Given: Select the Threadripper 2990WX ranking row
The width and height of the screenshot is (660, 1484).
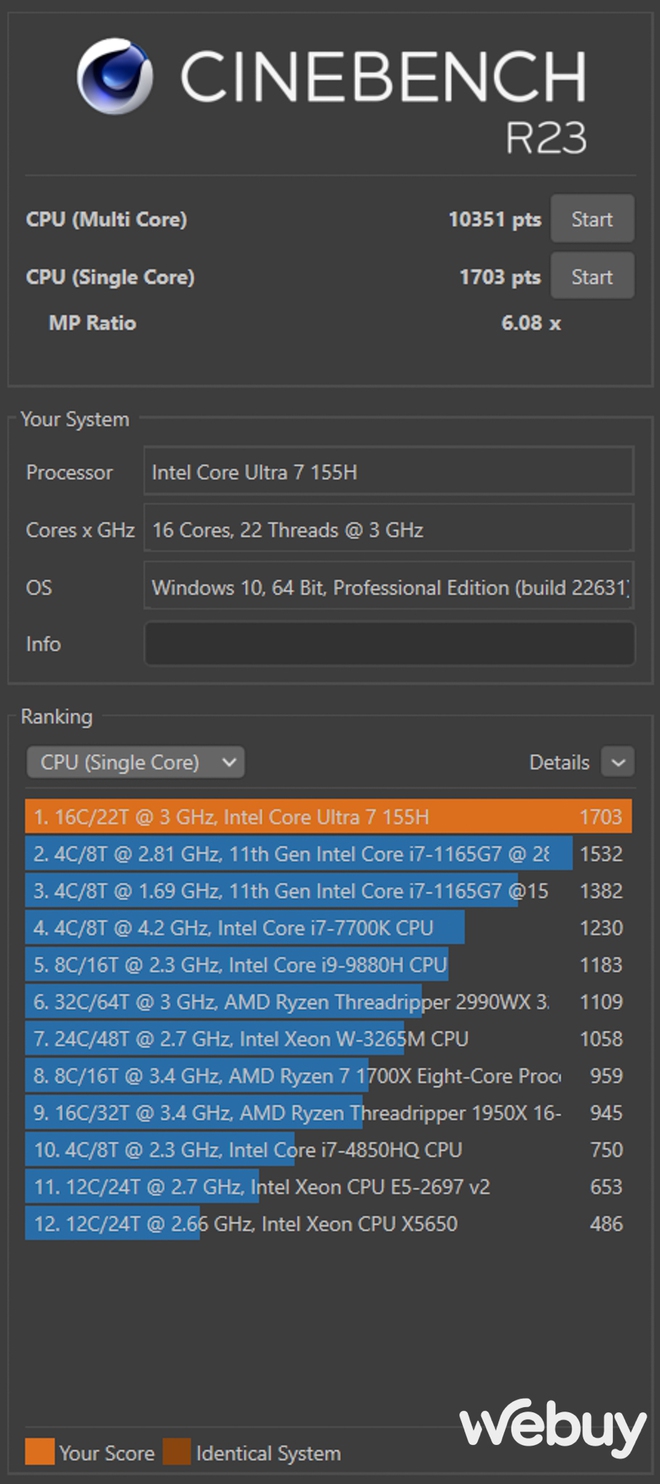Looking at the screenshot, I should click(328, 1002).
